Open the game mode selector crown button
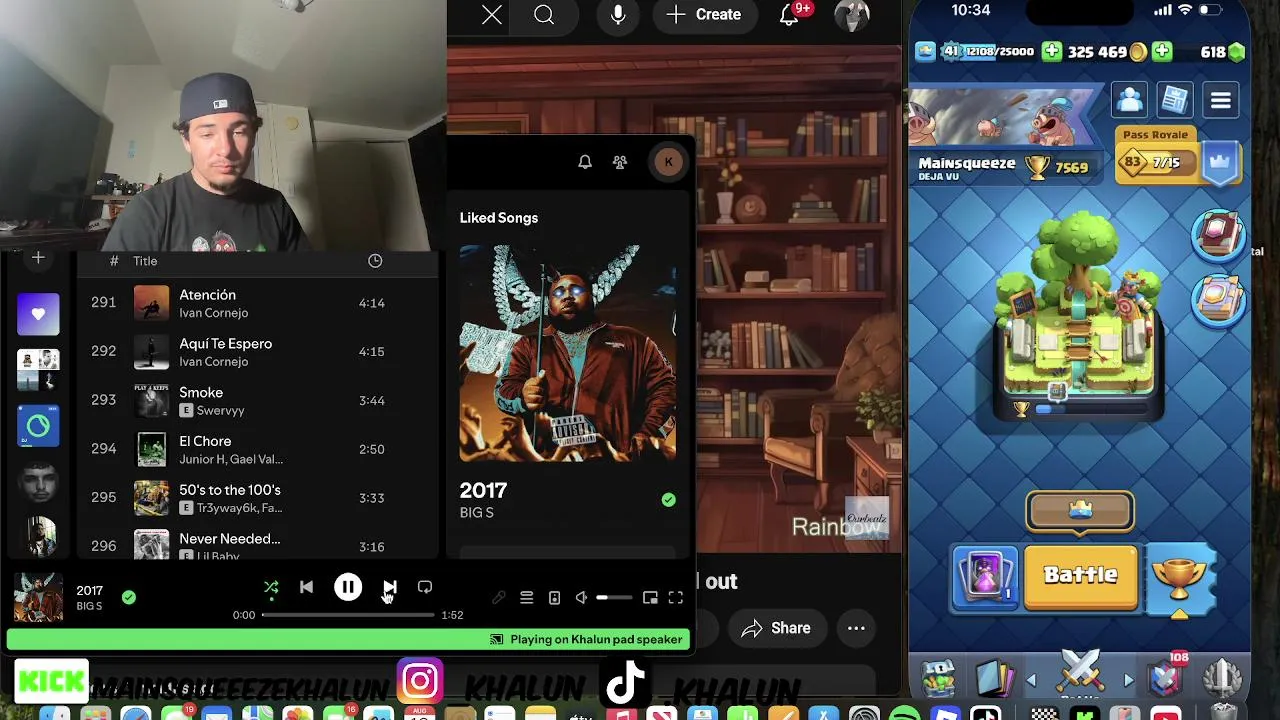This screenshot has width=1280, height=720. (x=1080, y=510)
